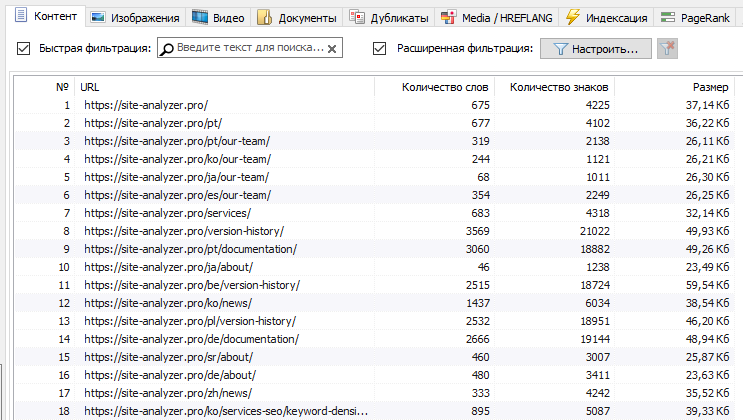
Task: Switch to the Документы tab
Action: point(298,18)
